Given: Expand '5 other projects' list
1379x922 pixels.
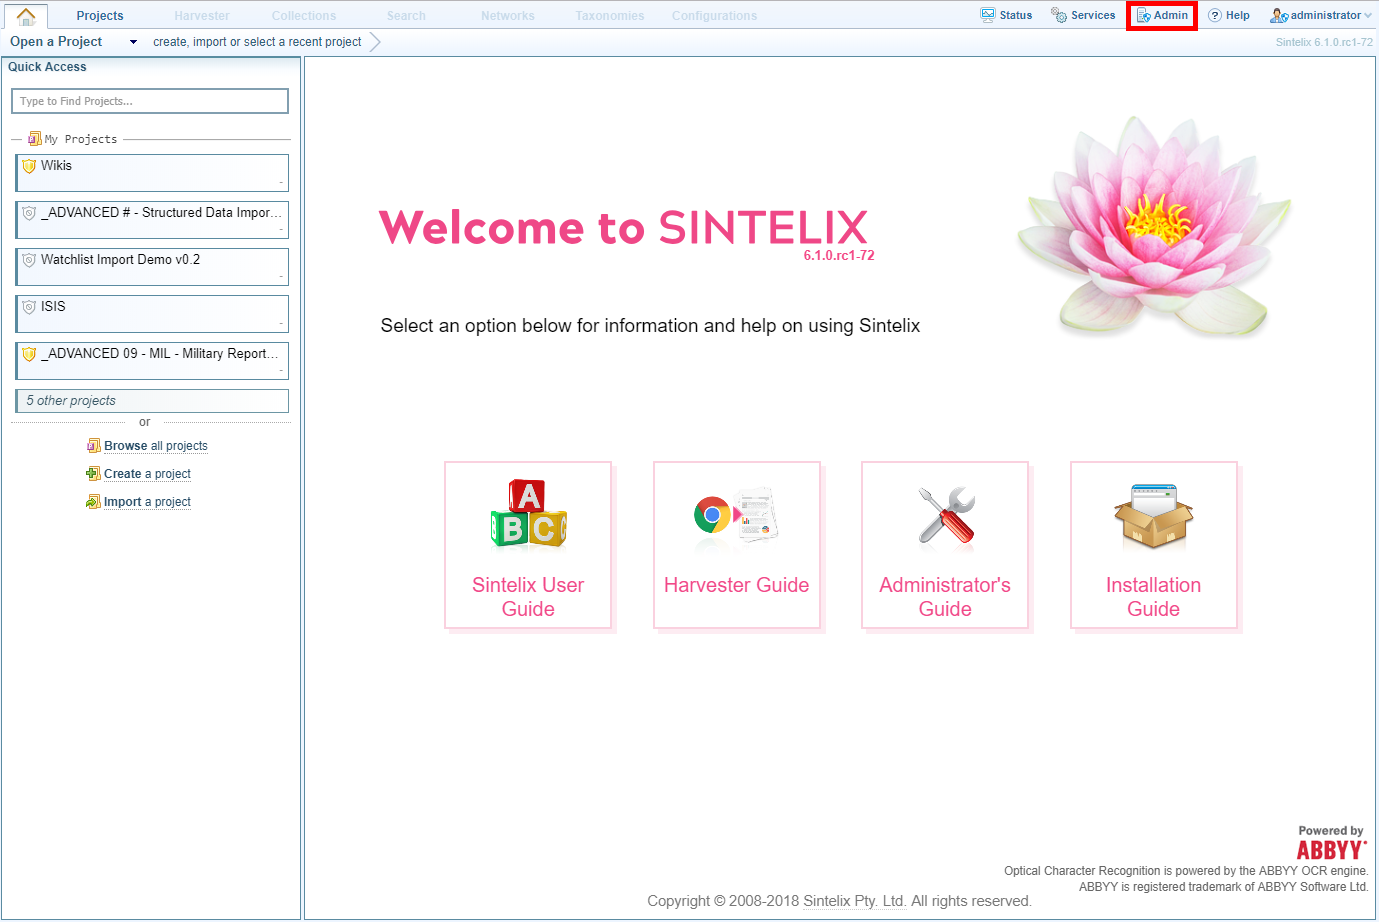Looking at the screenshot, I should pyautogui.click(x=152, y=401).
